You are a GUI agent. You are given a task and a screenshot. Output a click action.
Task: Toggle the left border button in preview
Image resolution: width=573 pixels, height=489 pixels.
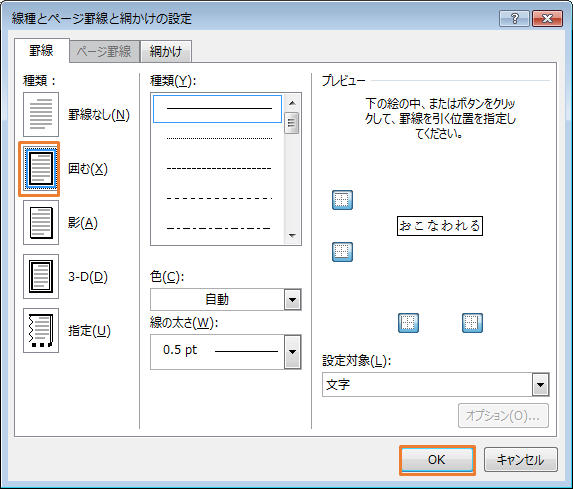click(408, 323)
